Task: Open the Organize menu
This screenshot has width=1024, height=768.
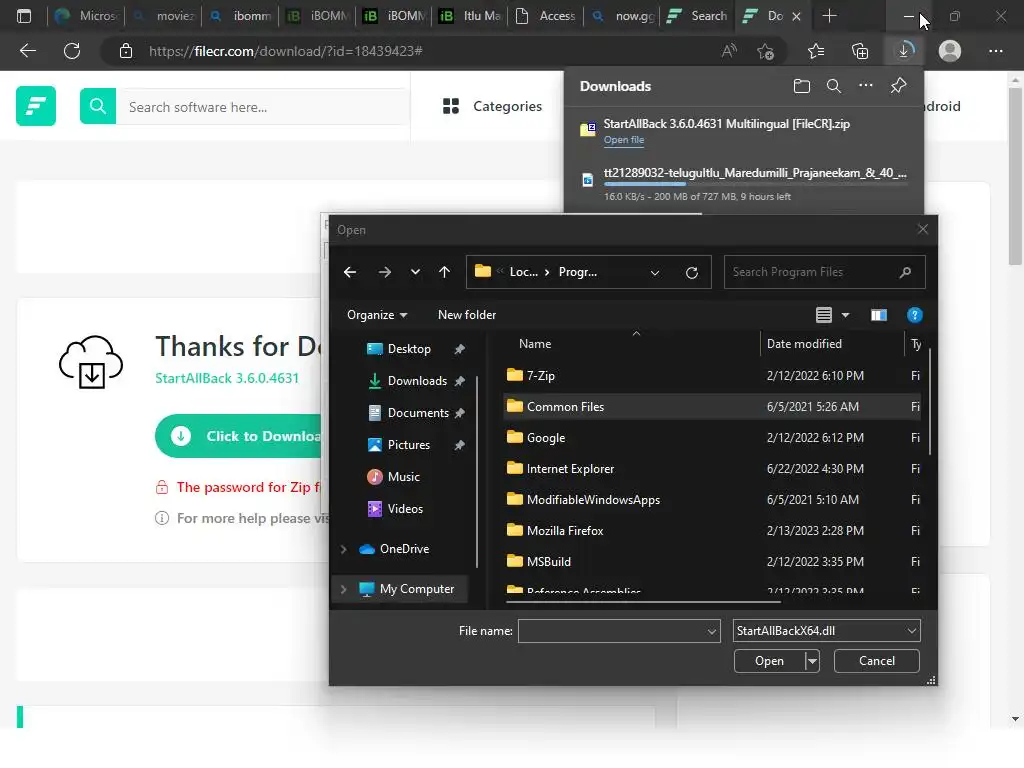Action: pyautogui.click(x=377, y=315)
